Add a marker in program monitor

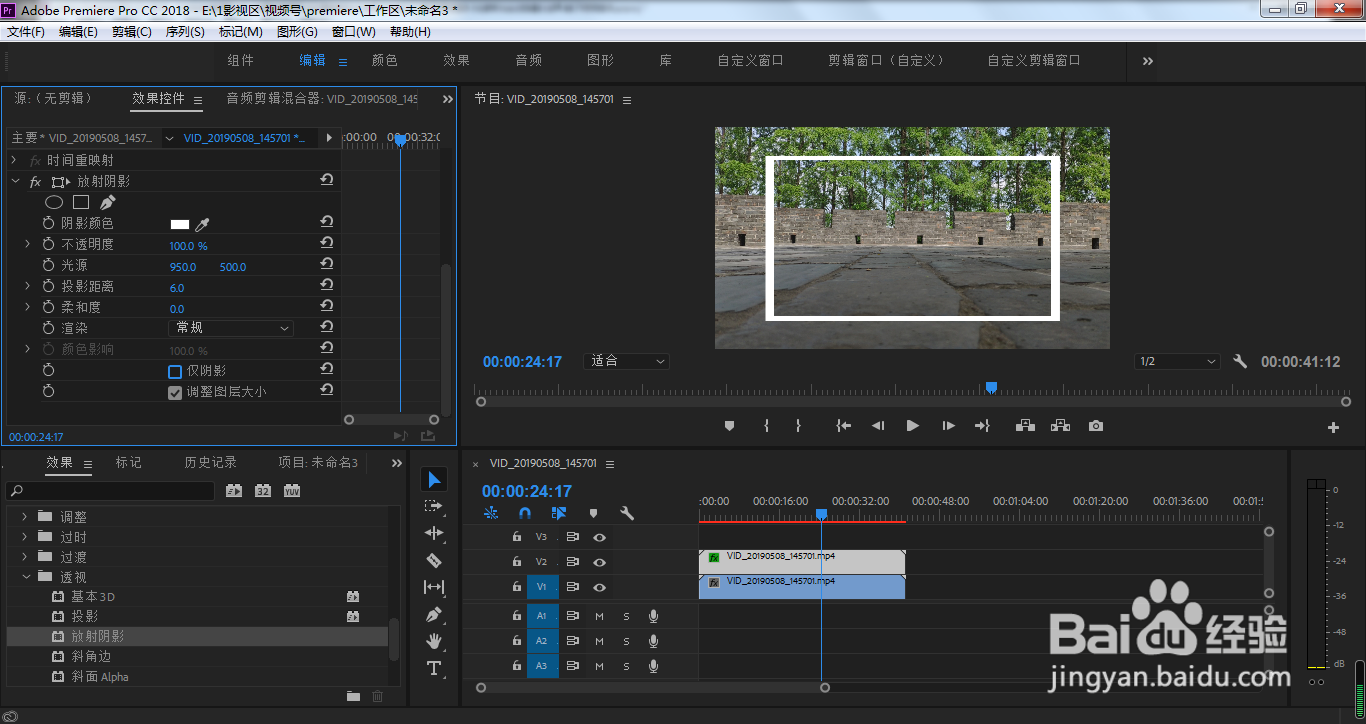pyautogui.click(x=729, y=426)
